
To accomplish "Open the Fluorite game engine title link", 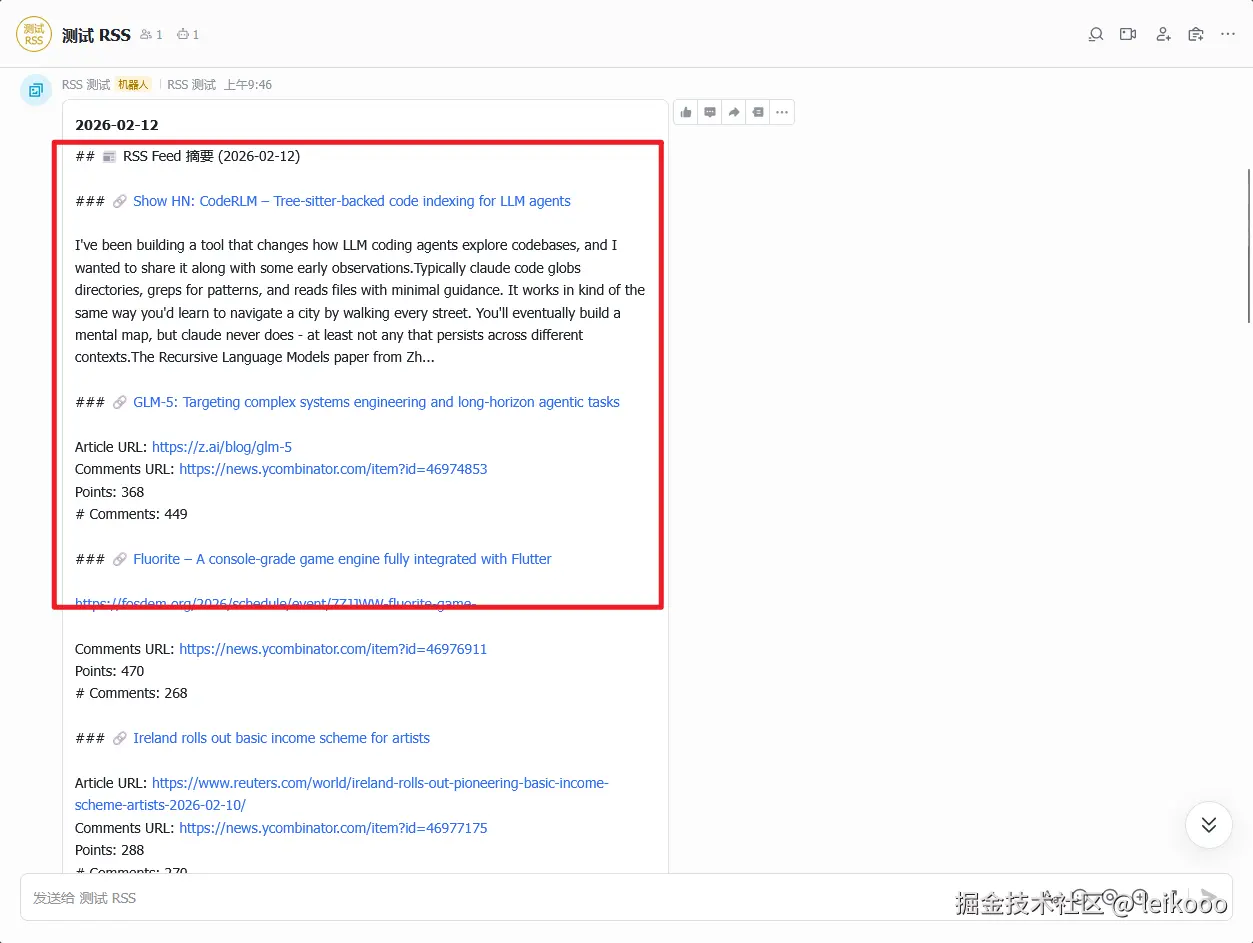I will coord(342,559).
